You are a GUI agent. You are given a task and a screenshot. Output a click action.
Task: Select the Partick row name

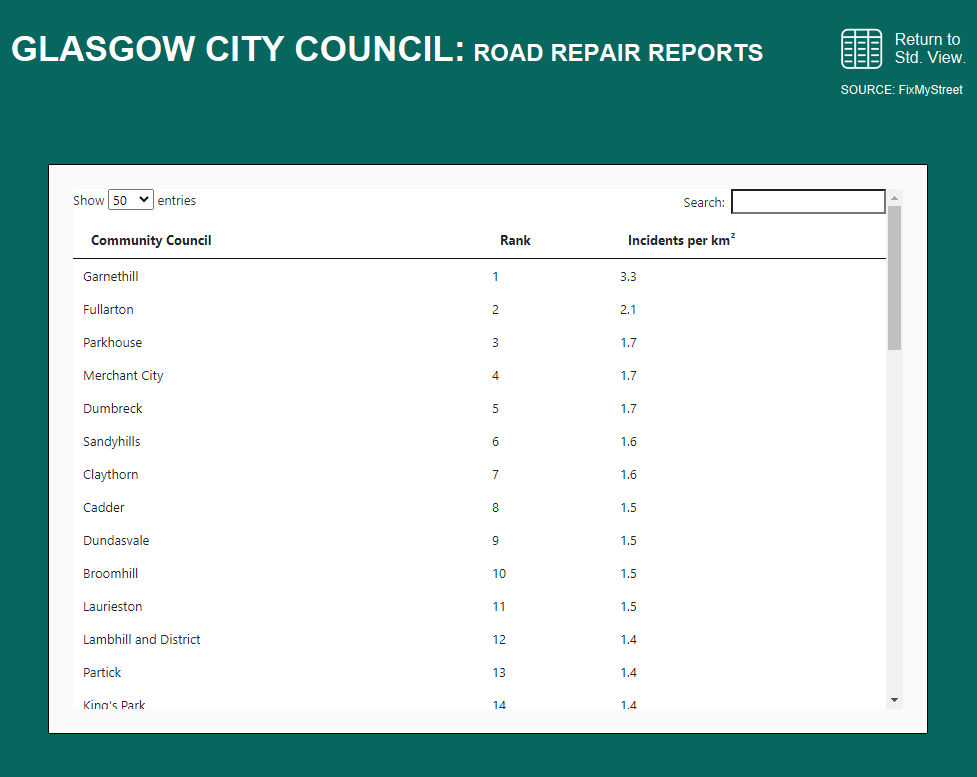tap(102, 673)
